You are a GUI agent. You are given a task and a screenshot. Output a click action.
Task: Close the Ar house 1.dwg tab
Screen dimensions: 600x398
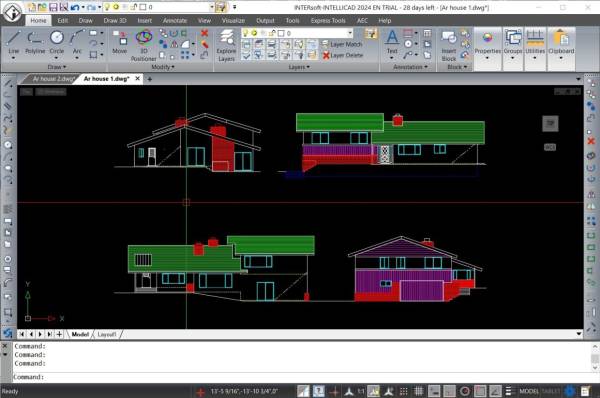click(137, 78)
